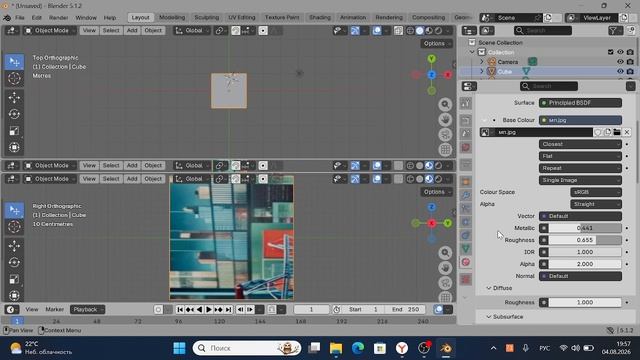The width and height of the screenshot is (640, 360).
Task: Open the Straight alpha mode dropdown
Action: (x=596, y=204)
